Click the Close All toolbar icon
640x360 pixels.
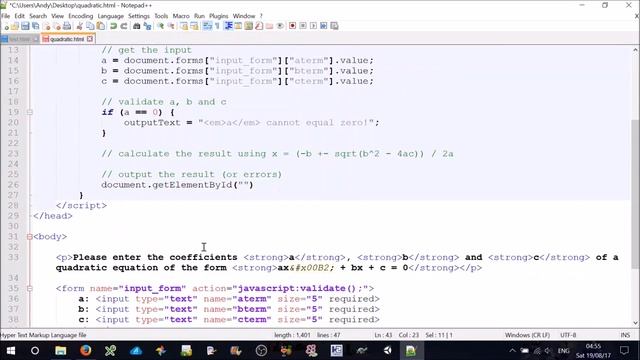(57, 26)
